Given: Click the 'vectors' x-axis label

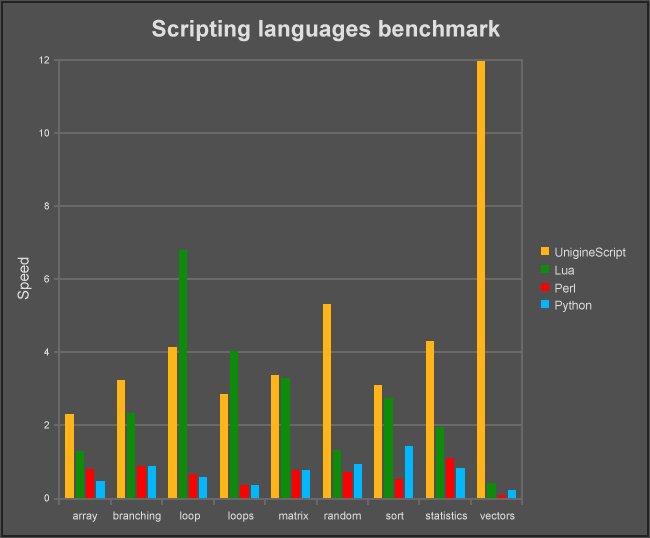Looking at the screenshot, I should (497, 516).
